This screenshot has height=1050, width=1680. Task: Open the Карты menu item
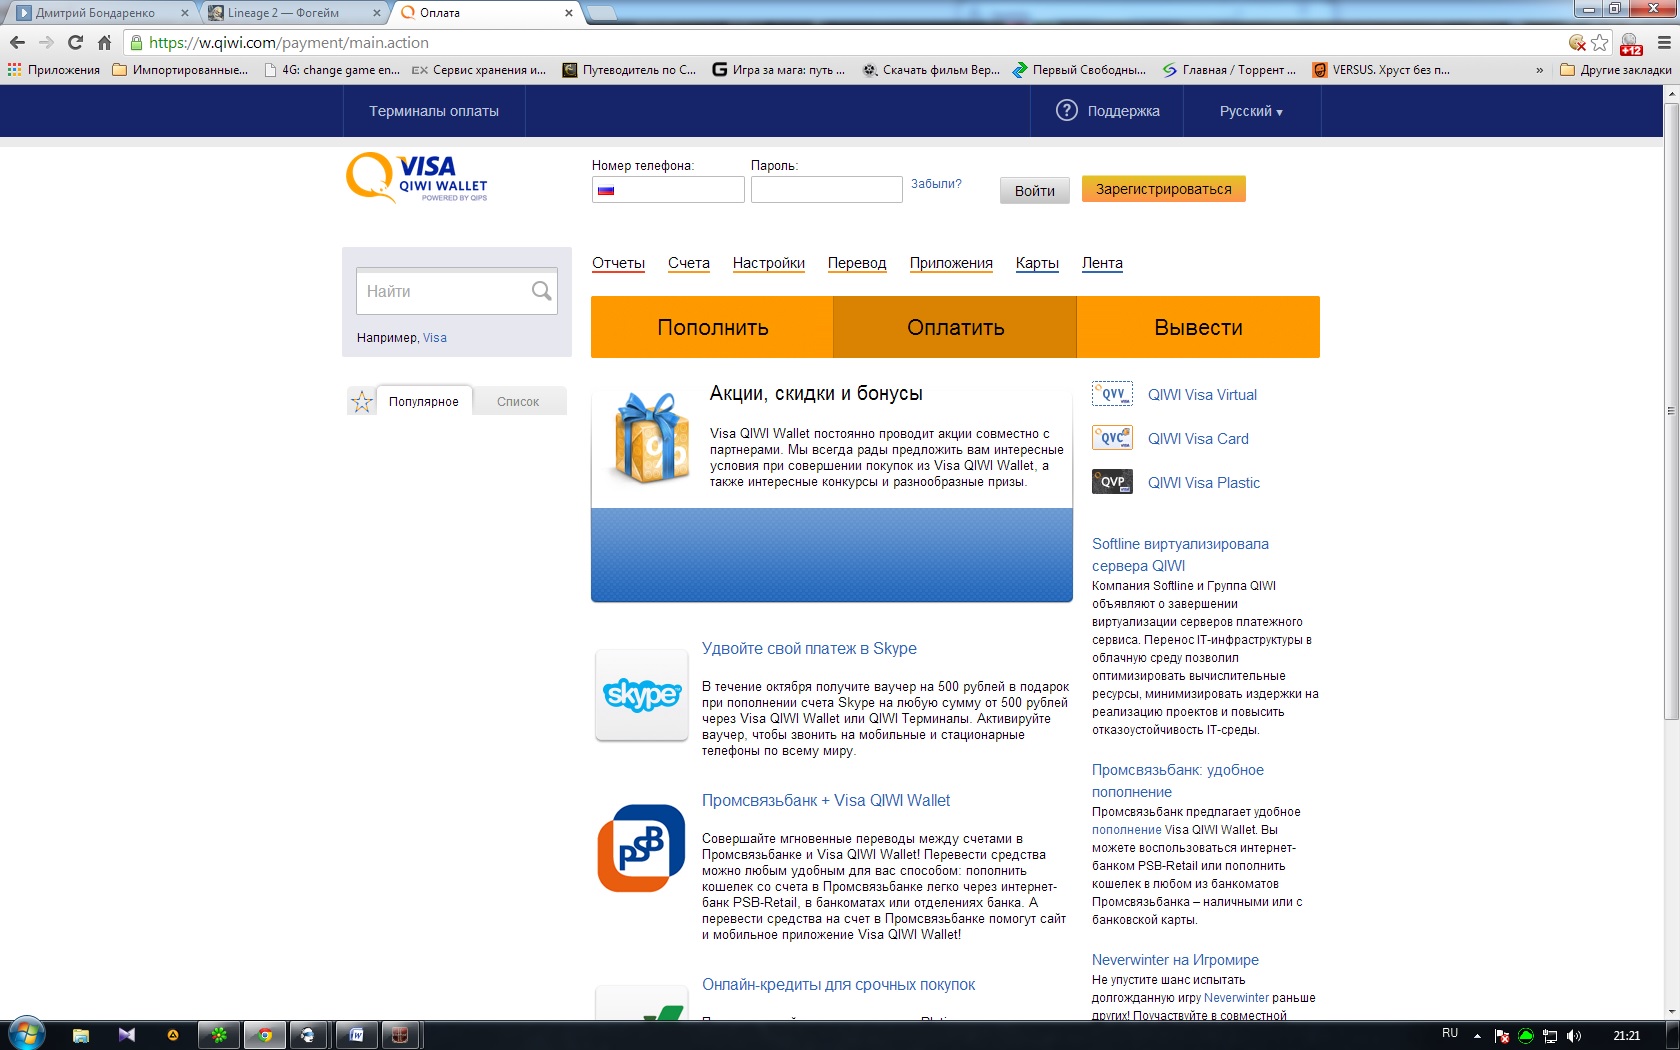pos(1037,263)
